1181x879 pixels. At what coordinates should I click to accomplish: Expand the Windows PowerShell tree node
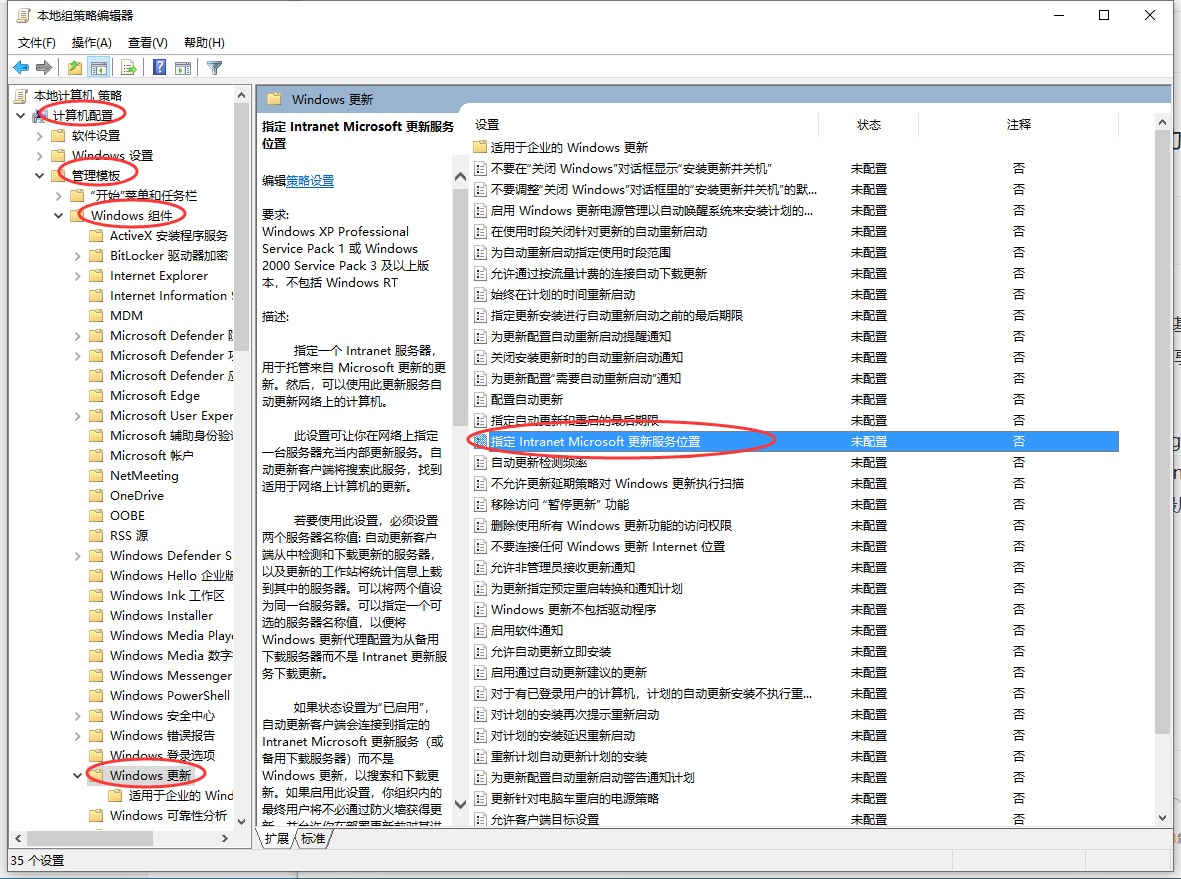[x=78, y=695]
